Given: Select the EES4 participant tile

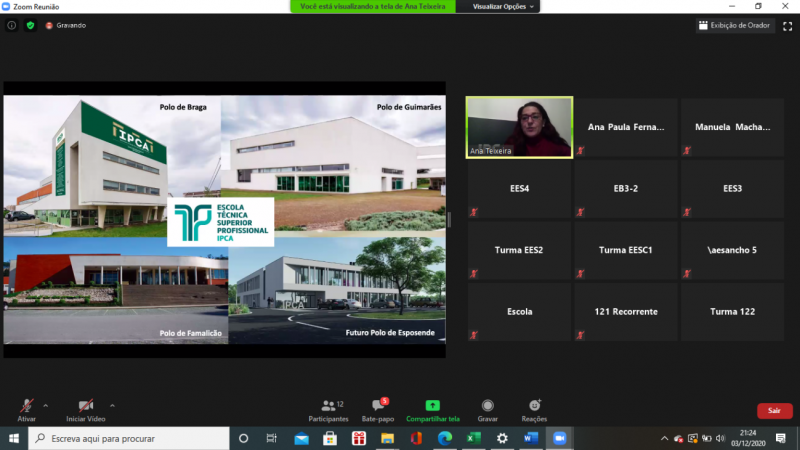Looking at the screenshot, I should (x=519, y=189).
